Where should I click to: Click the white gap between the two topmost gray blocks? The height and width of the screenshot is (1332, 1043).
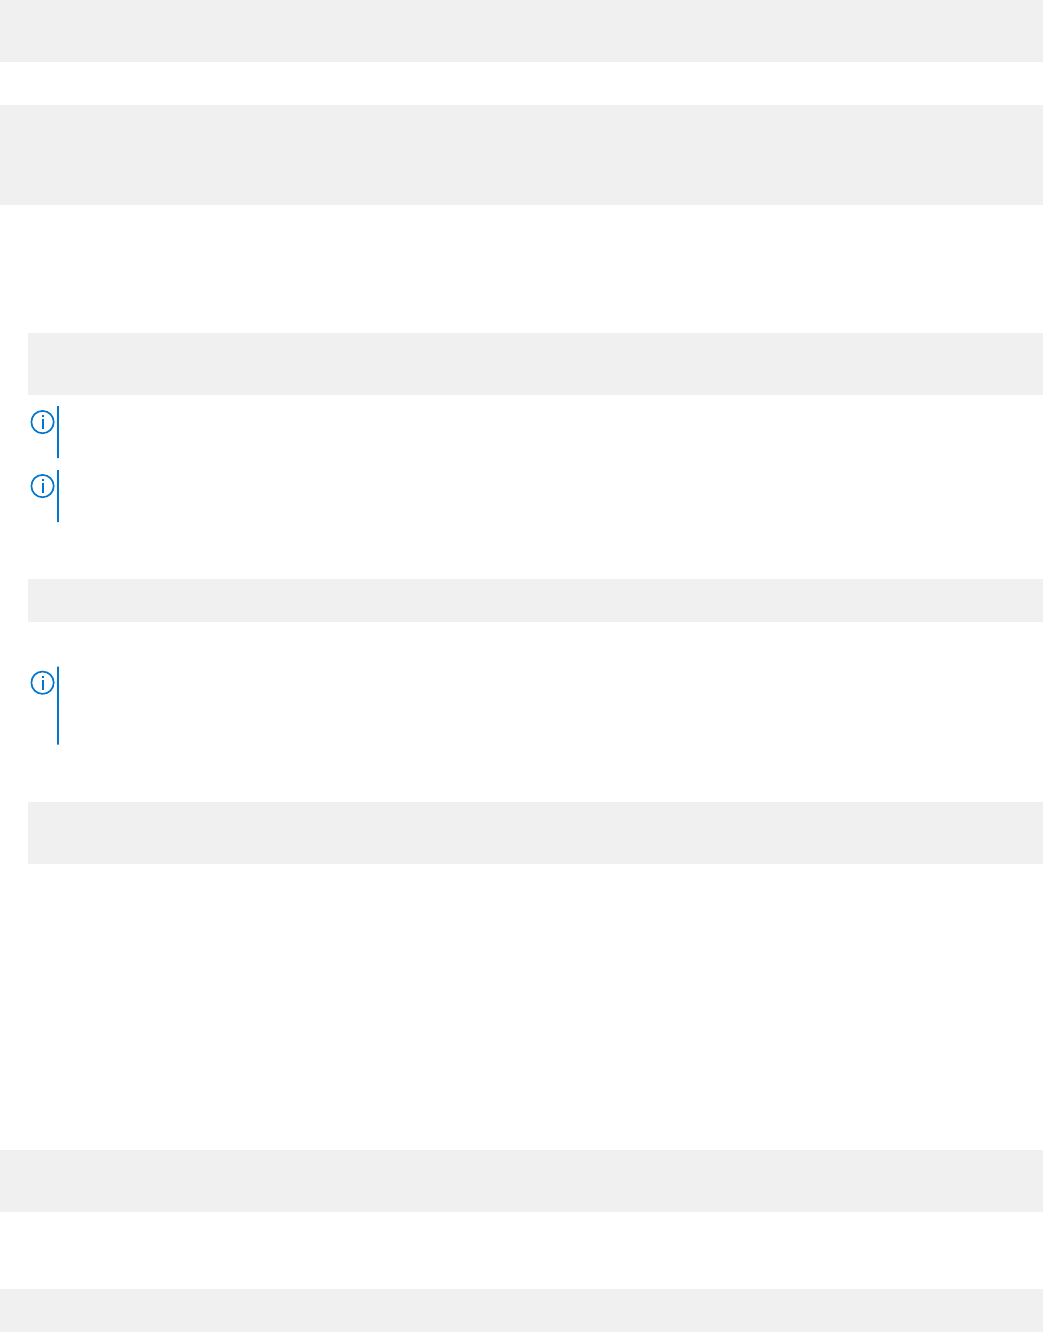coord(521,84)
